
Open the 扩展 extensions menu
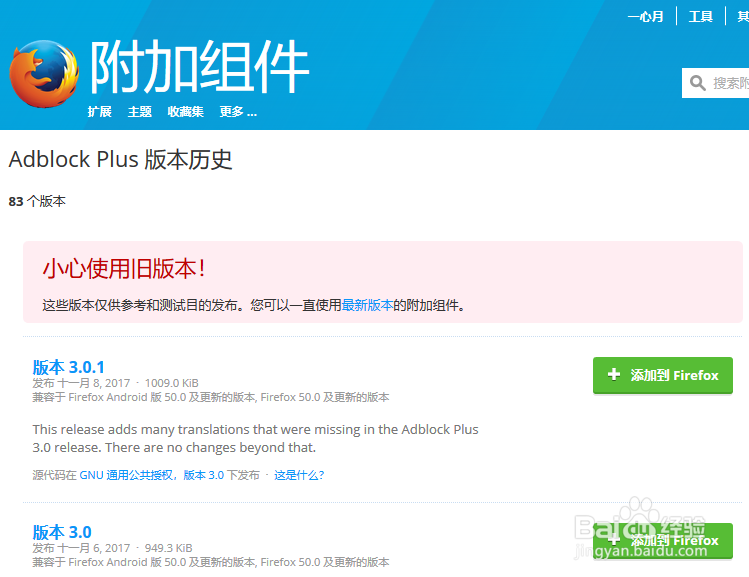click(x=99, y=112)
